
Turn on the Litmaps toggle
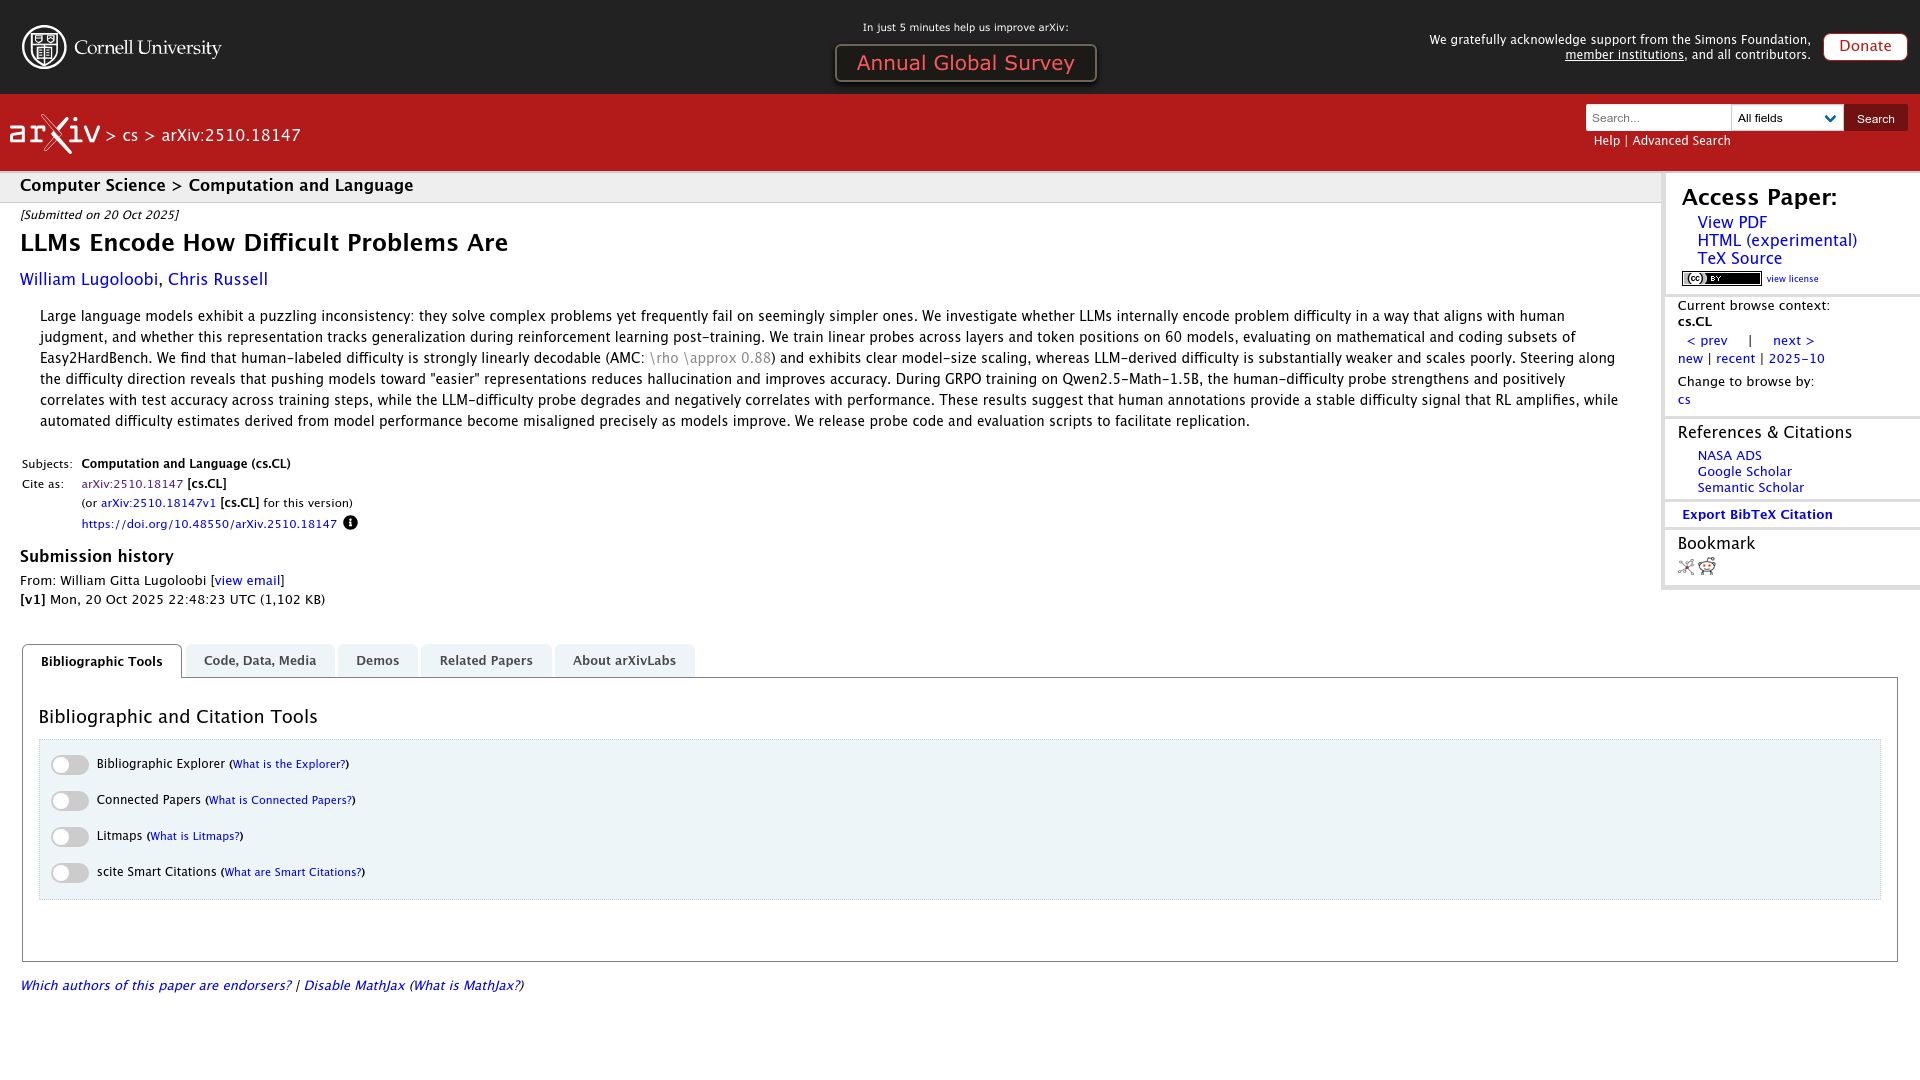(x=70, y=837)
